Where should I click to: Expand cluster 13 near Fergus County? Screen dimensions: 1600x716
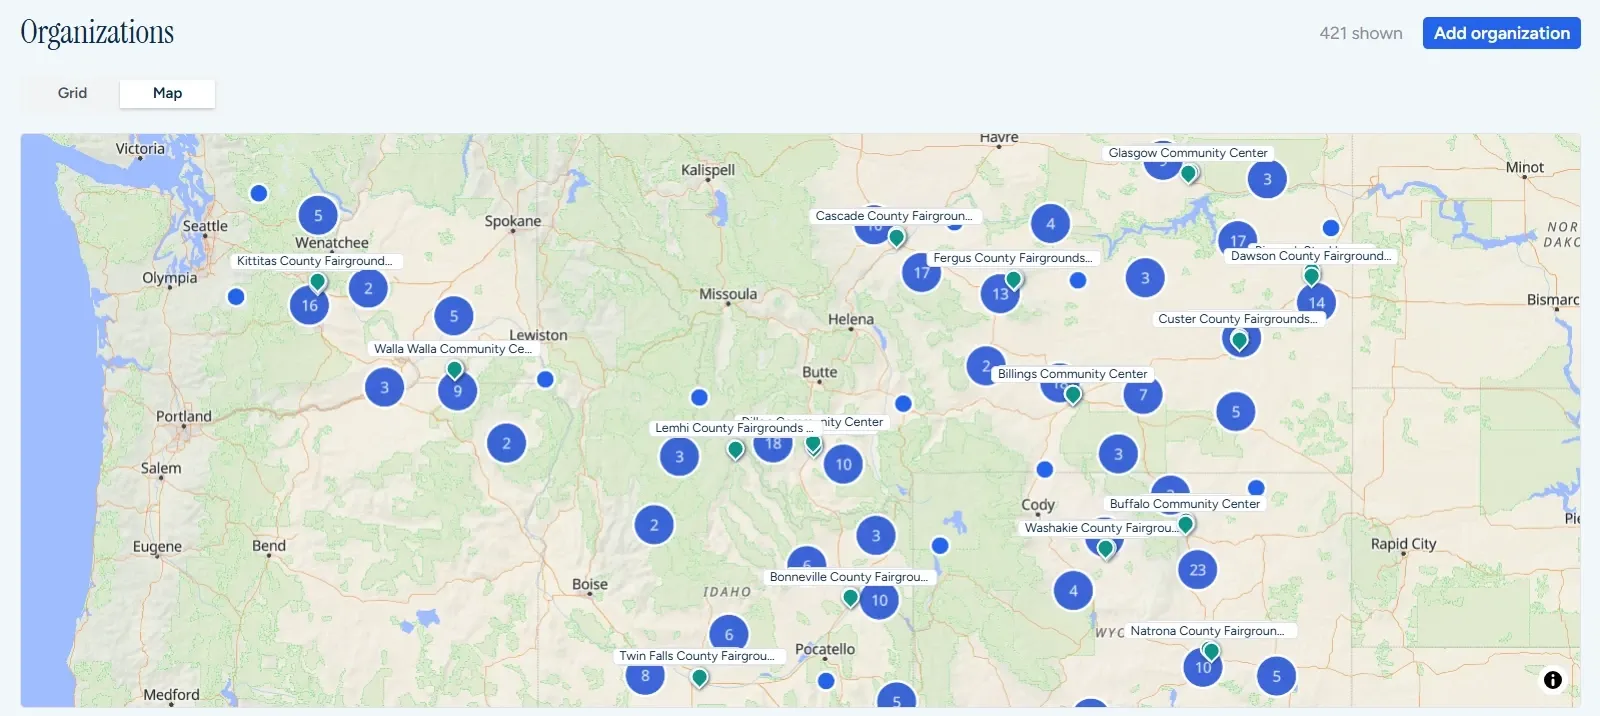[1000, 294]
